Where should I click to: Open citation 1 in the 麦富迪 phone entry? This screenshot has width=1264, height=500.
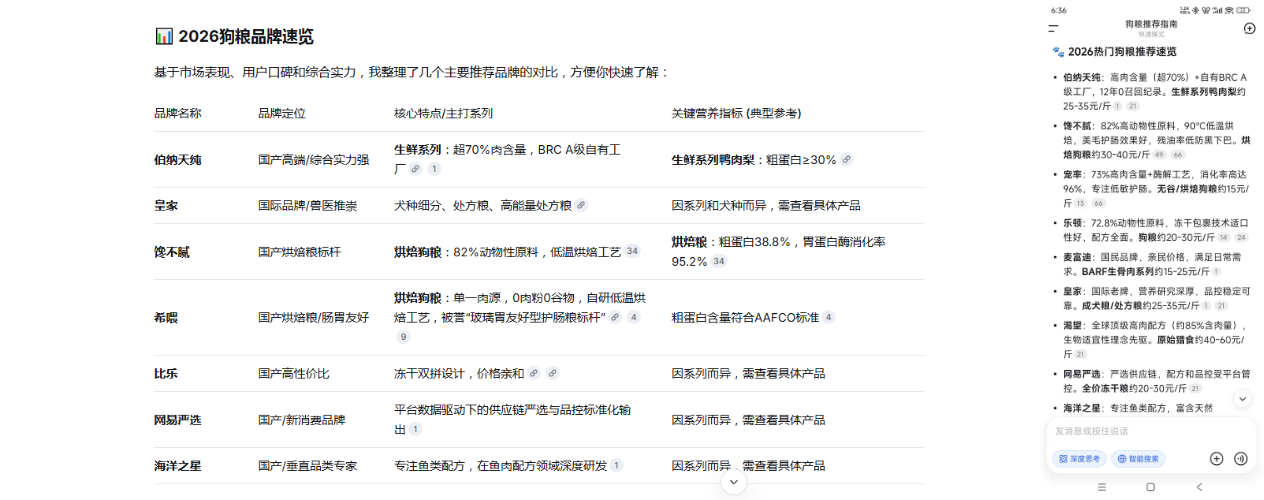click(x=1216, y=271)
